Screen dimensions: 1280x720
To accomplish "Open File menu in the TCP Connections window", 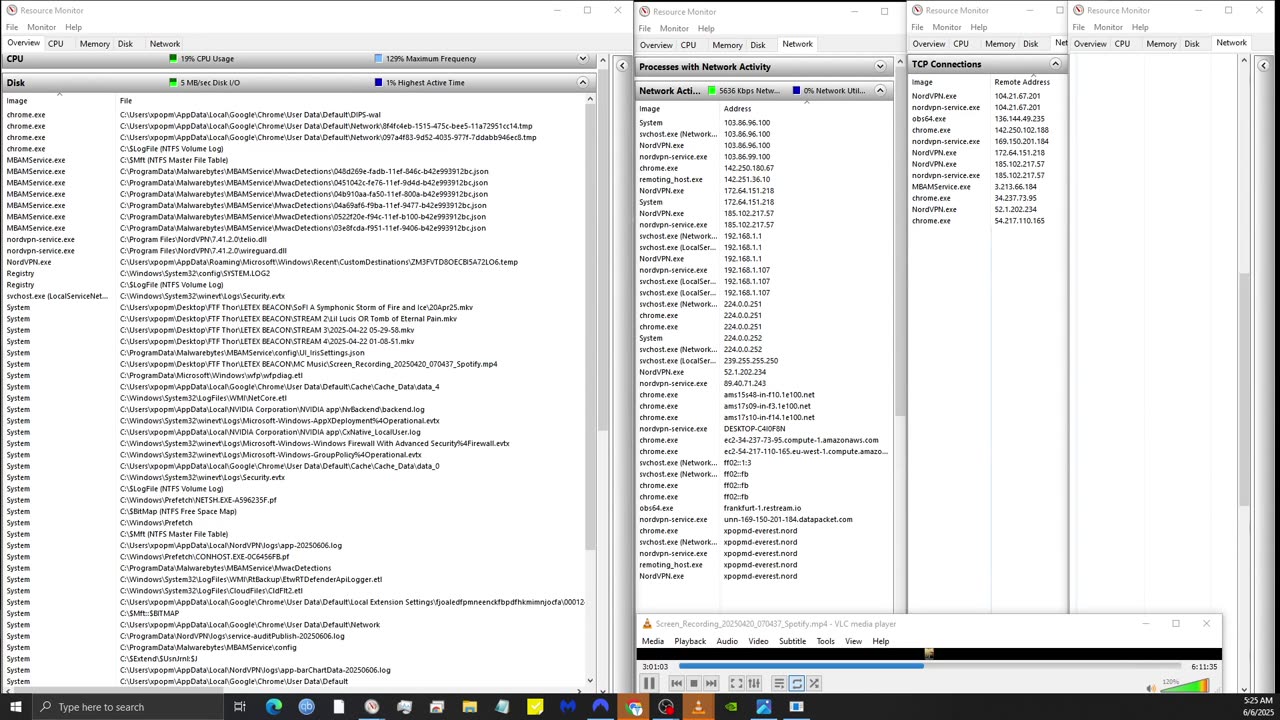I will click(x=917, y=27).
